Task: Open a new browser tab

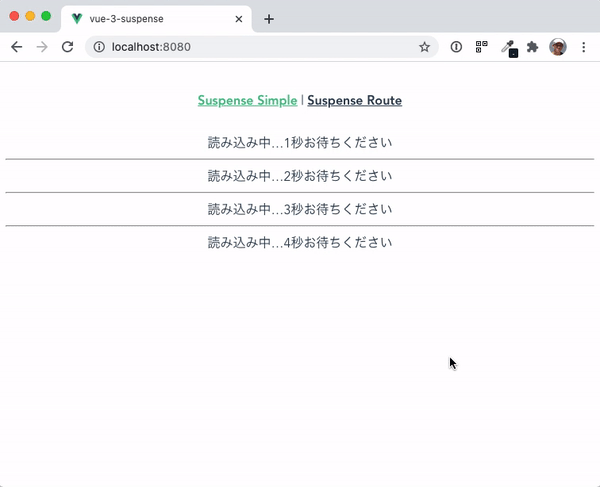Action: (x=269, y=19)
